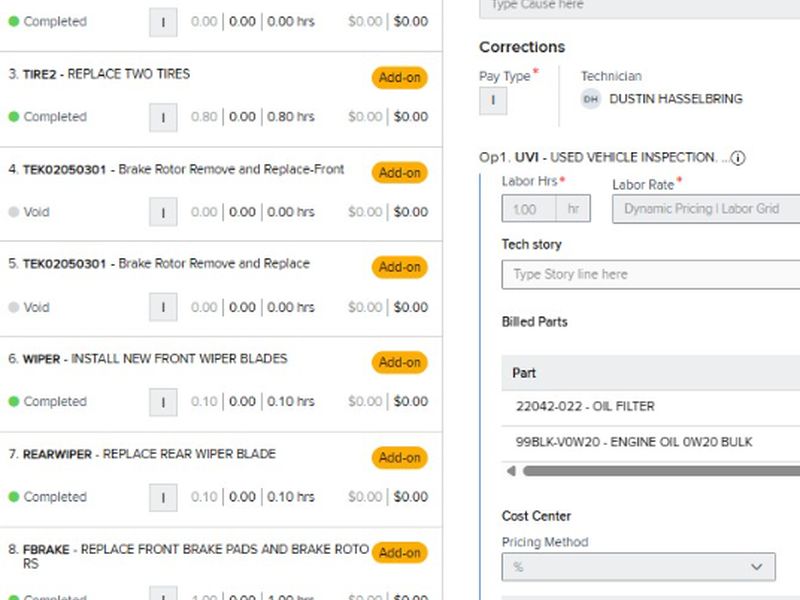800x600 pixels.
Task: Select operation 6 WIPER install front wiper blades
Action: coord(155,359)
